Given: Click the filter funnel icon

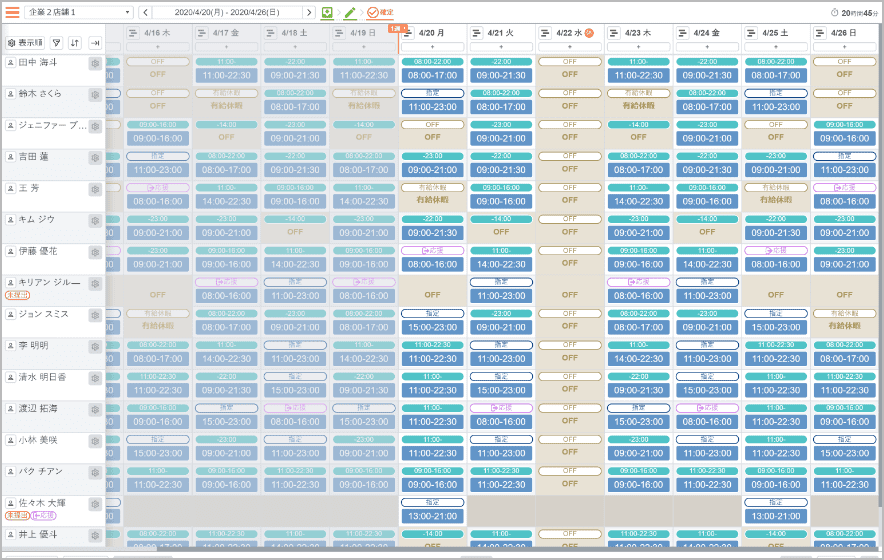Looking at the screenshot, I should point(56,43).
